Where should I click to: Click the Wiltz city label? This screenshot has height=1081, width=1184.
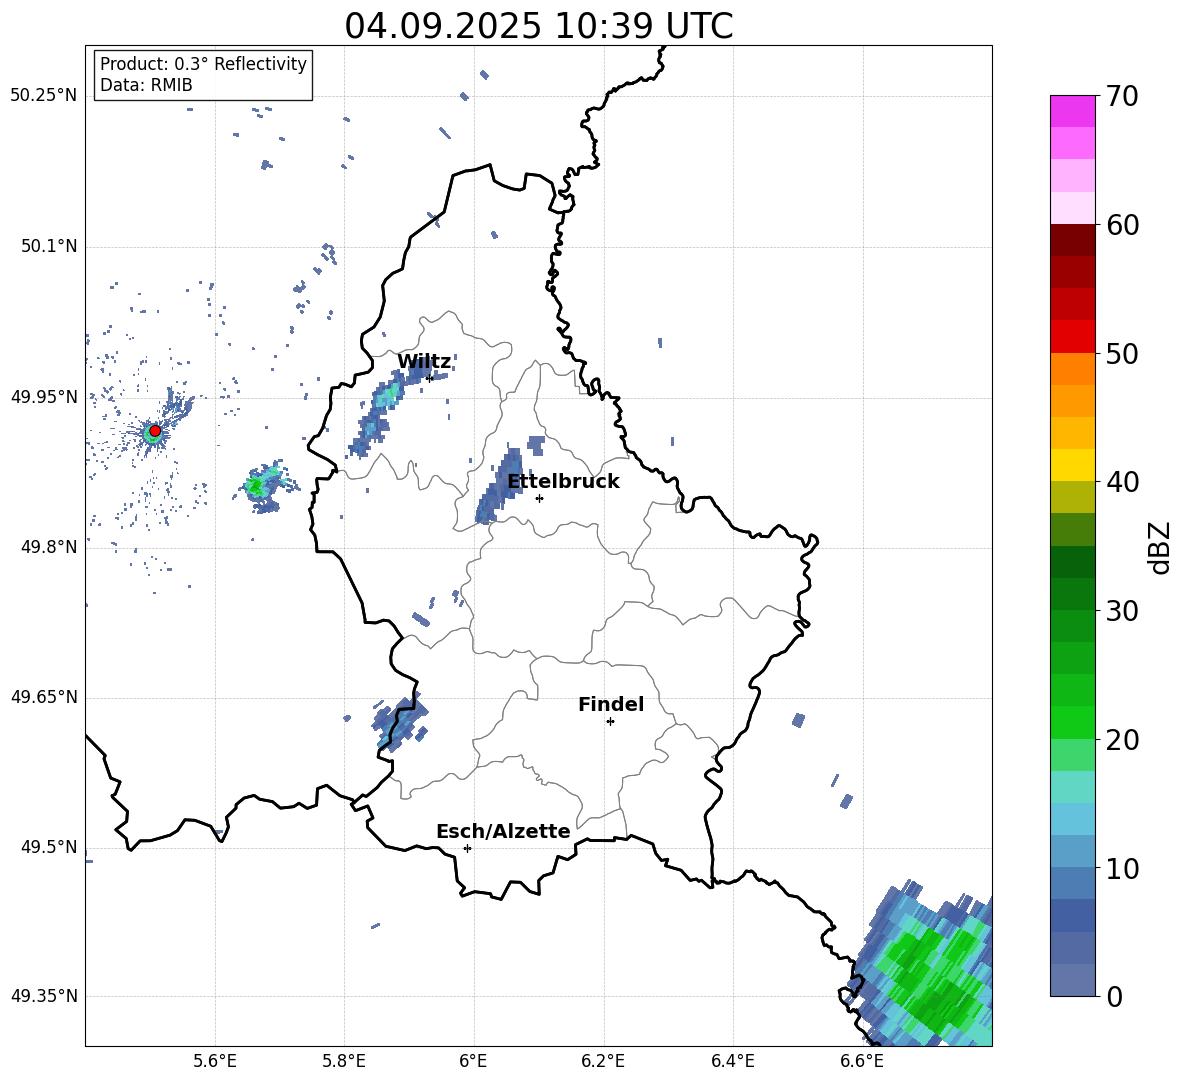click(424, 362)
